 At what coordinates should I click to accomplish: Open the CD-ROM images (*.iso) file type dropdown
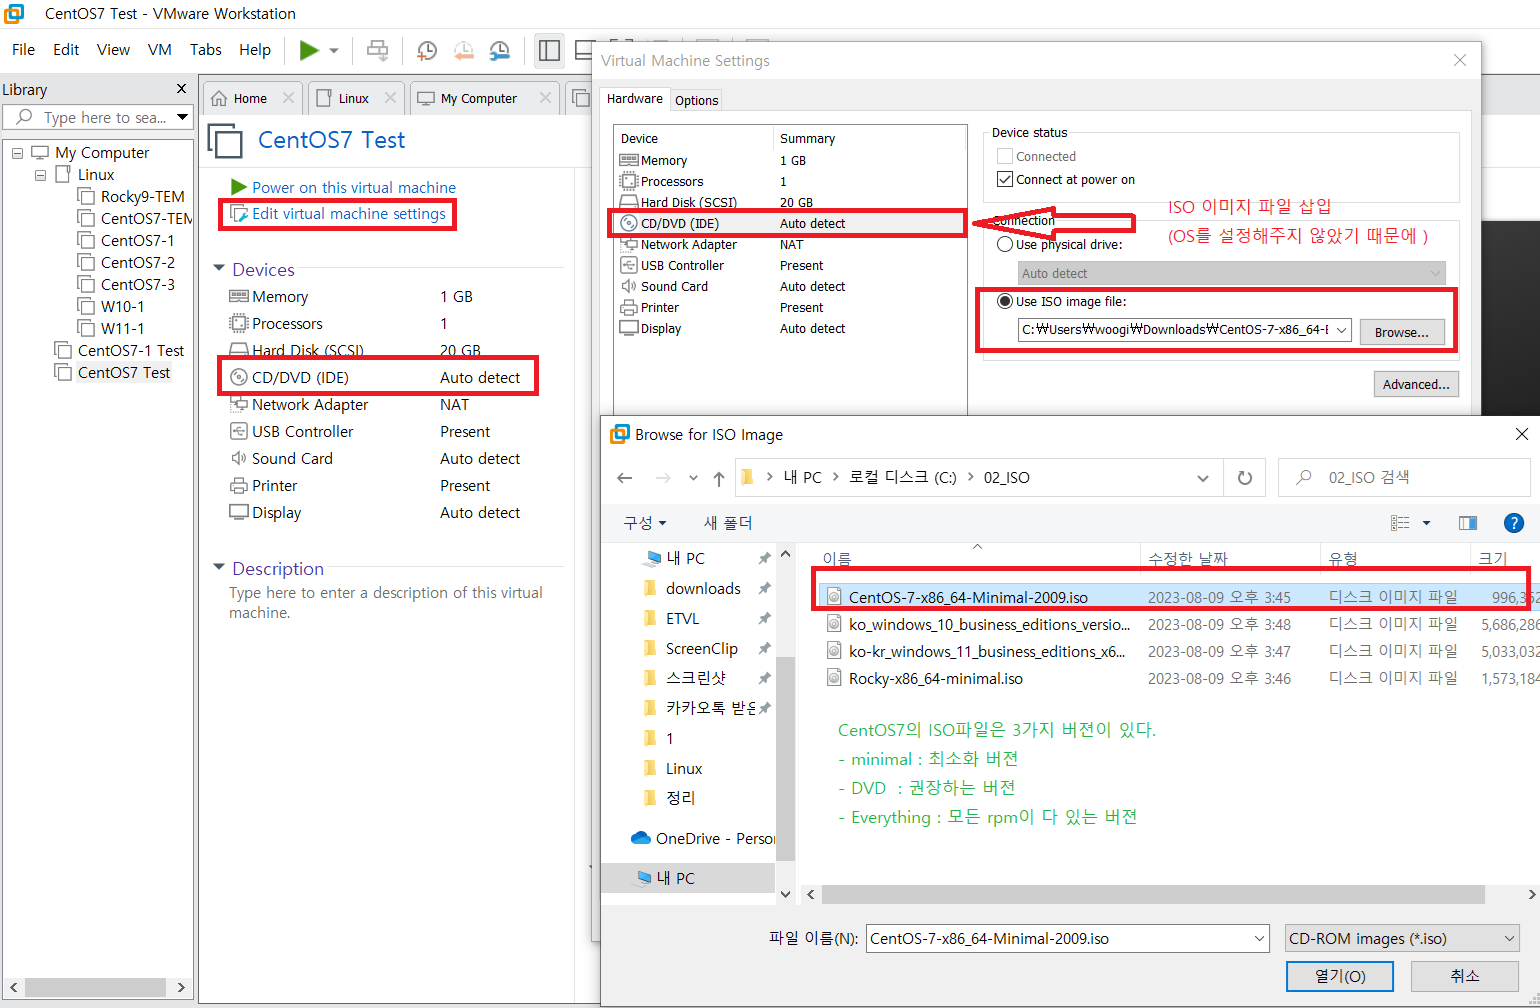click(1402, 938)
